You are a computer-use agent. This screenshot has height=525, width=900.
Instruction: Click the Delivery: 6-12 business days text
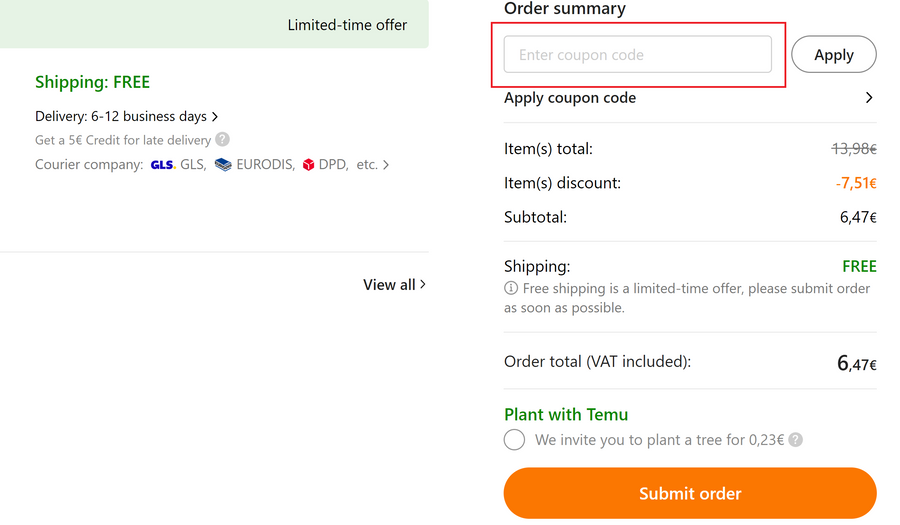tap(121, 117)
